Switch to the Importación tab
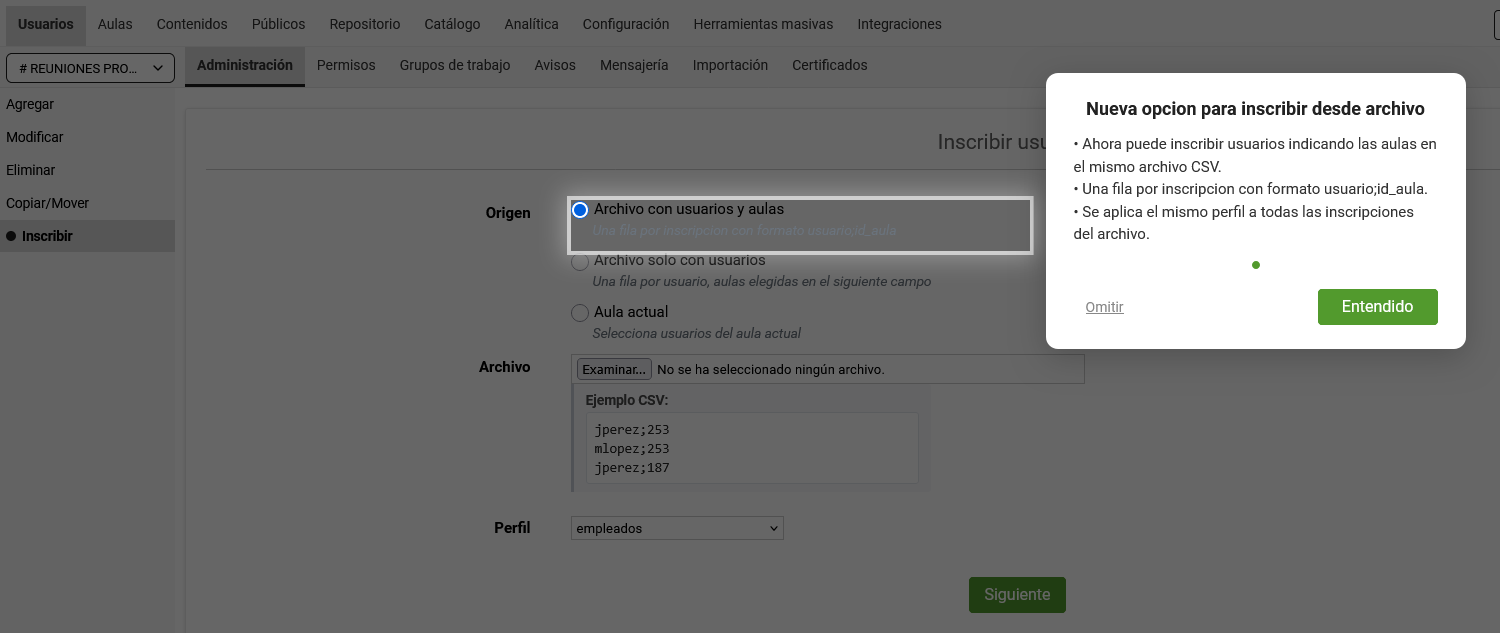Image resolution: width=1500 pixels, height=633 pixels. pos(730,65)
